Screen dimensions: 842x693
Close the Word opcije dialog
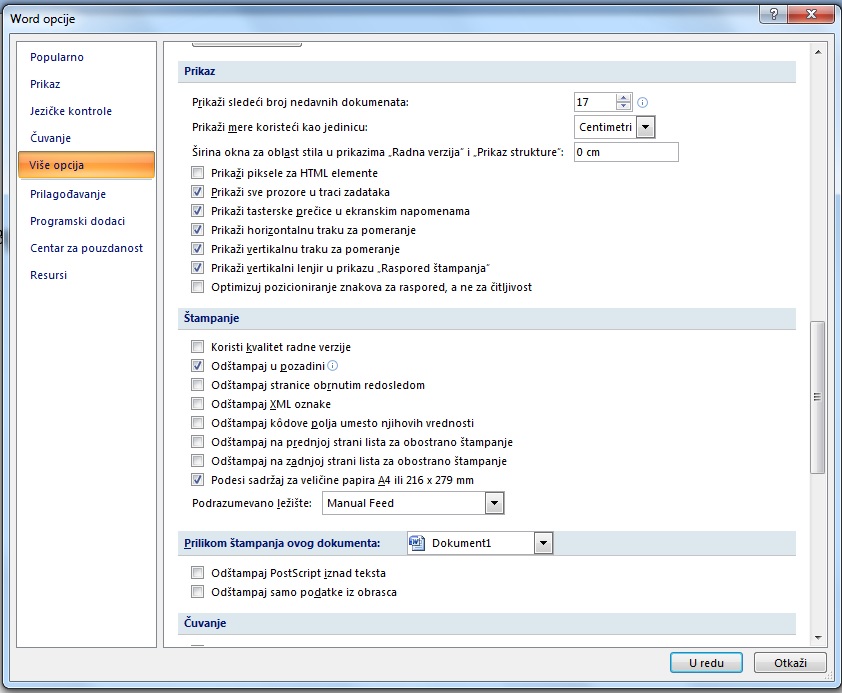(811, 14)
